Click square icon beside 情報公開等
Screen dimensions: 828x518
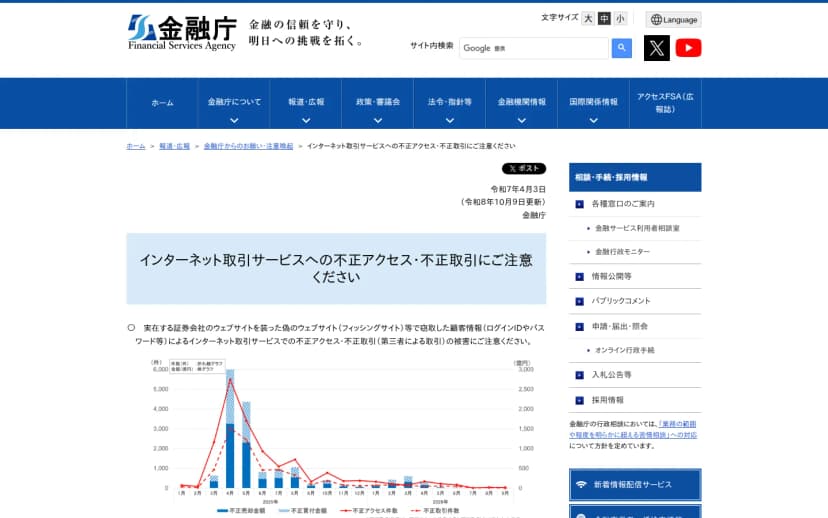pos(579,277)
